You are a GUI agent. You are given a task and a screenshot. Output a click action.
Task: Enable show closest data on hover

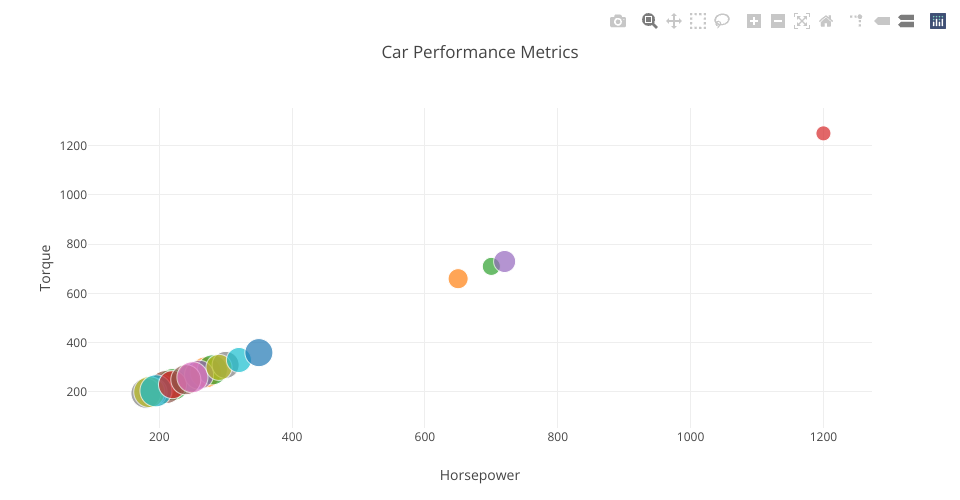(x=882, y=21)
